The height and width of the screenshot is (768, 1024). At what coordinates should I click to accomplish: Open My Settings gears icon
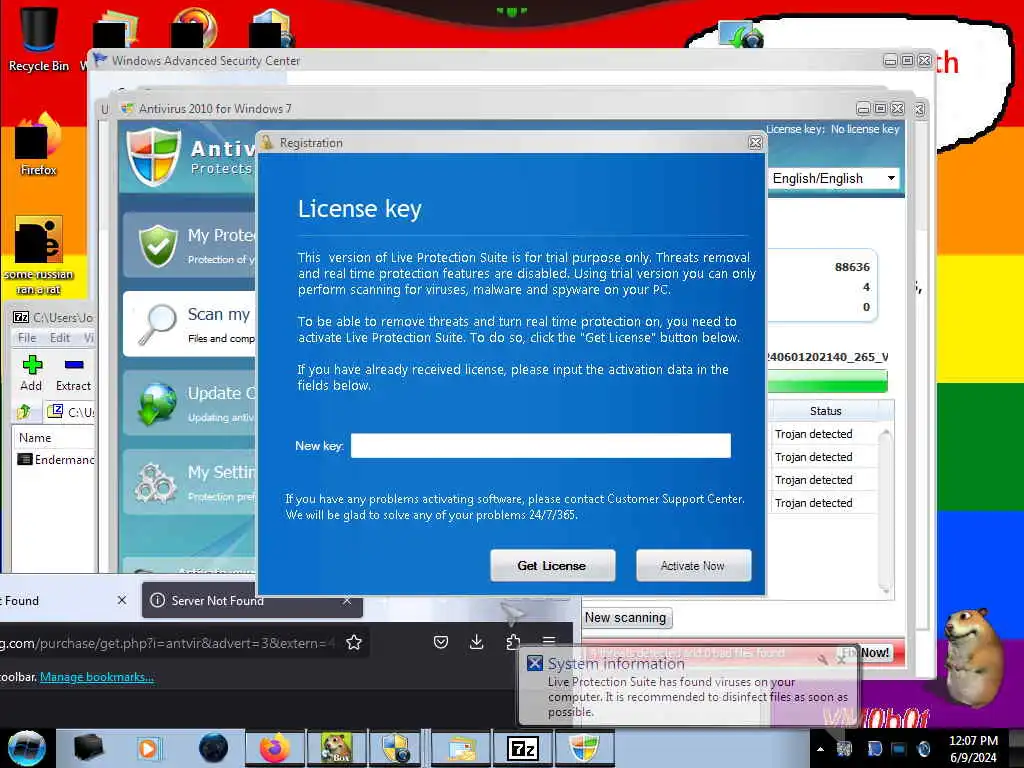tap(155, 483)
